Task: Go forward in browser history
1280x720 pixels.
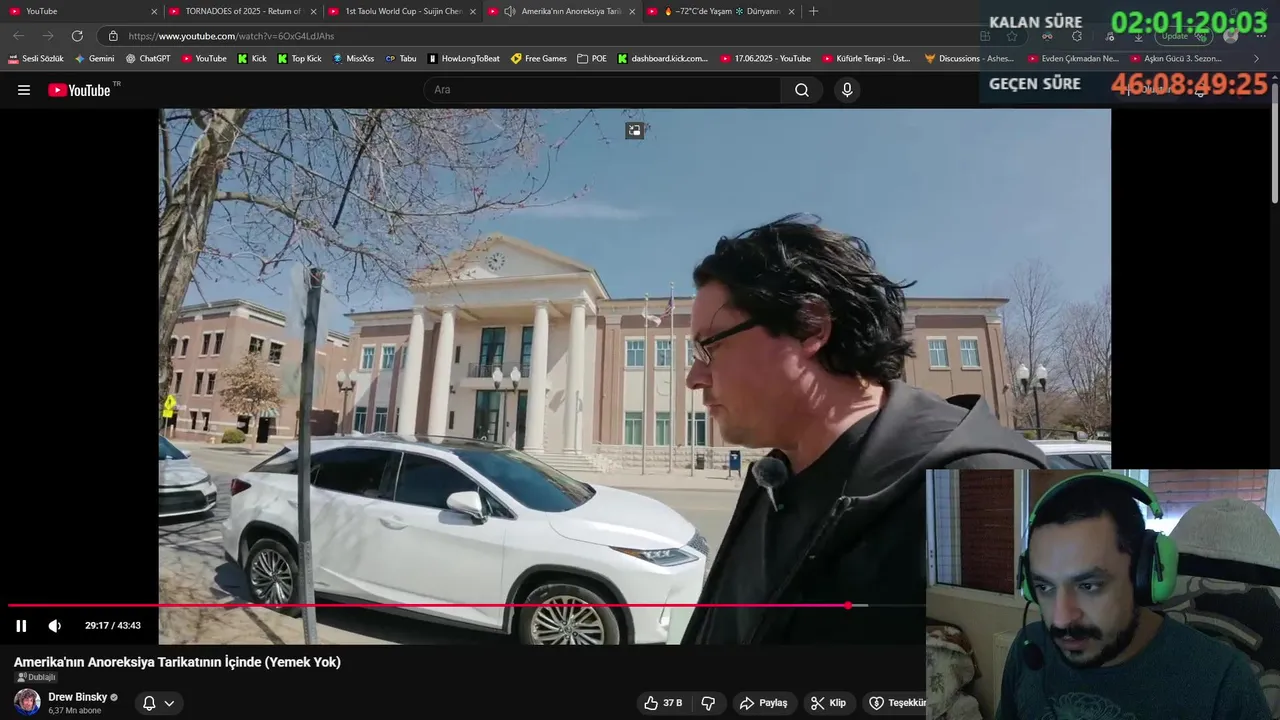Action: pos(48,36)
